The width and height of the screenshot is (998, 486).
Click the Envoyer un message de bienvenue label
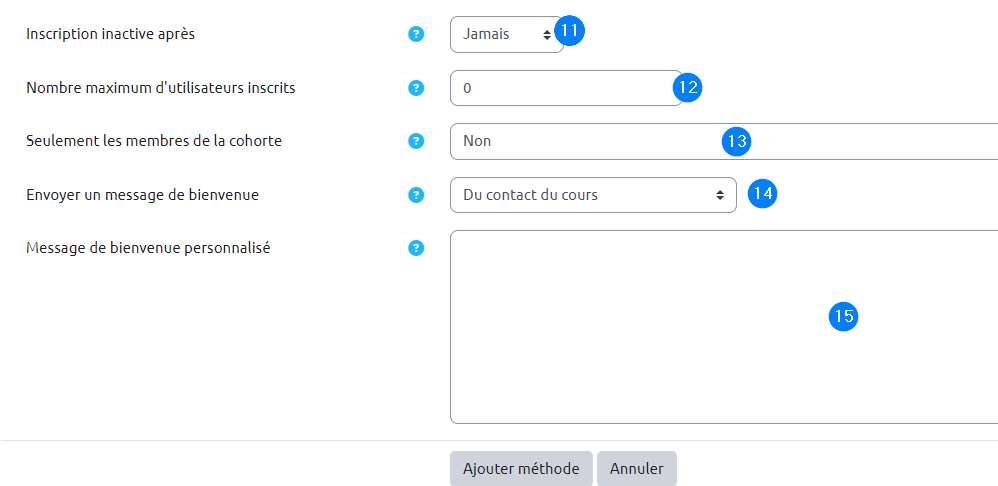click(142, 195)
